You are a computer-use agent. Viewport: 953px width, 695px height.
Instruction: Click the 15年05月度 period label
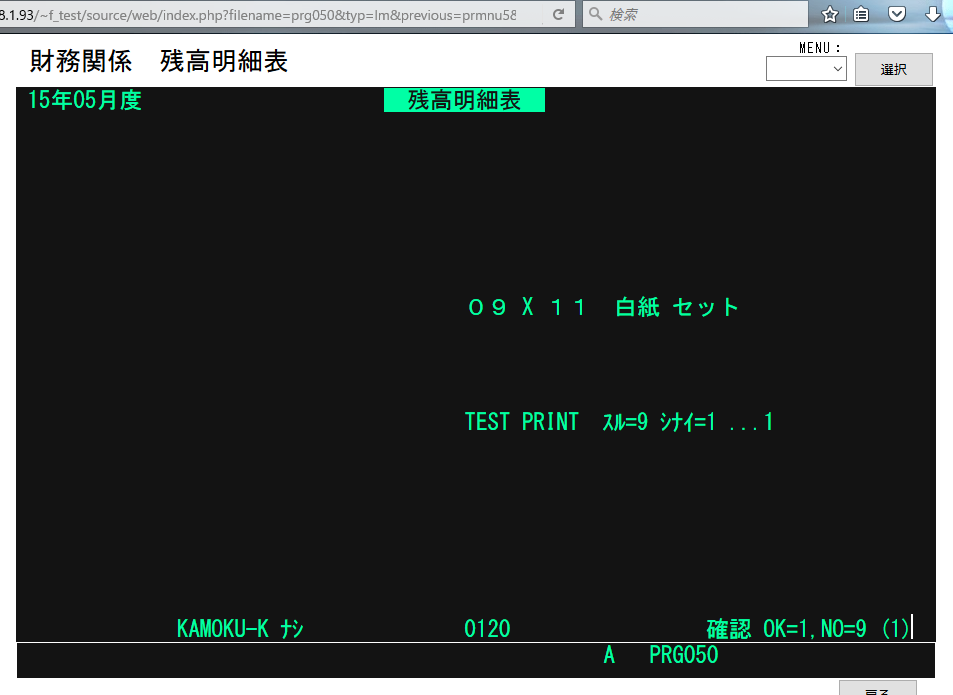click(85, 100)
